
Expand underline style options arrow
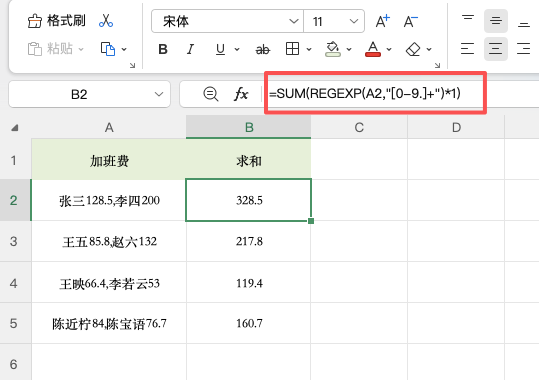237,49
